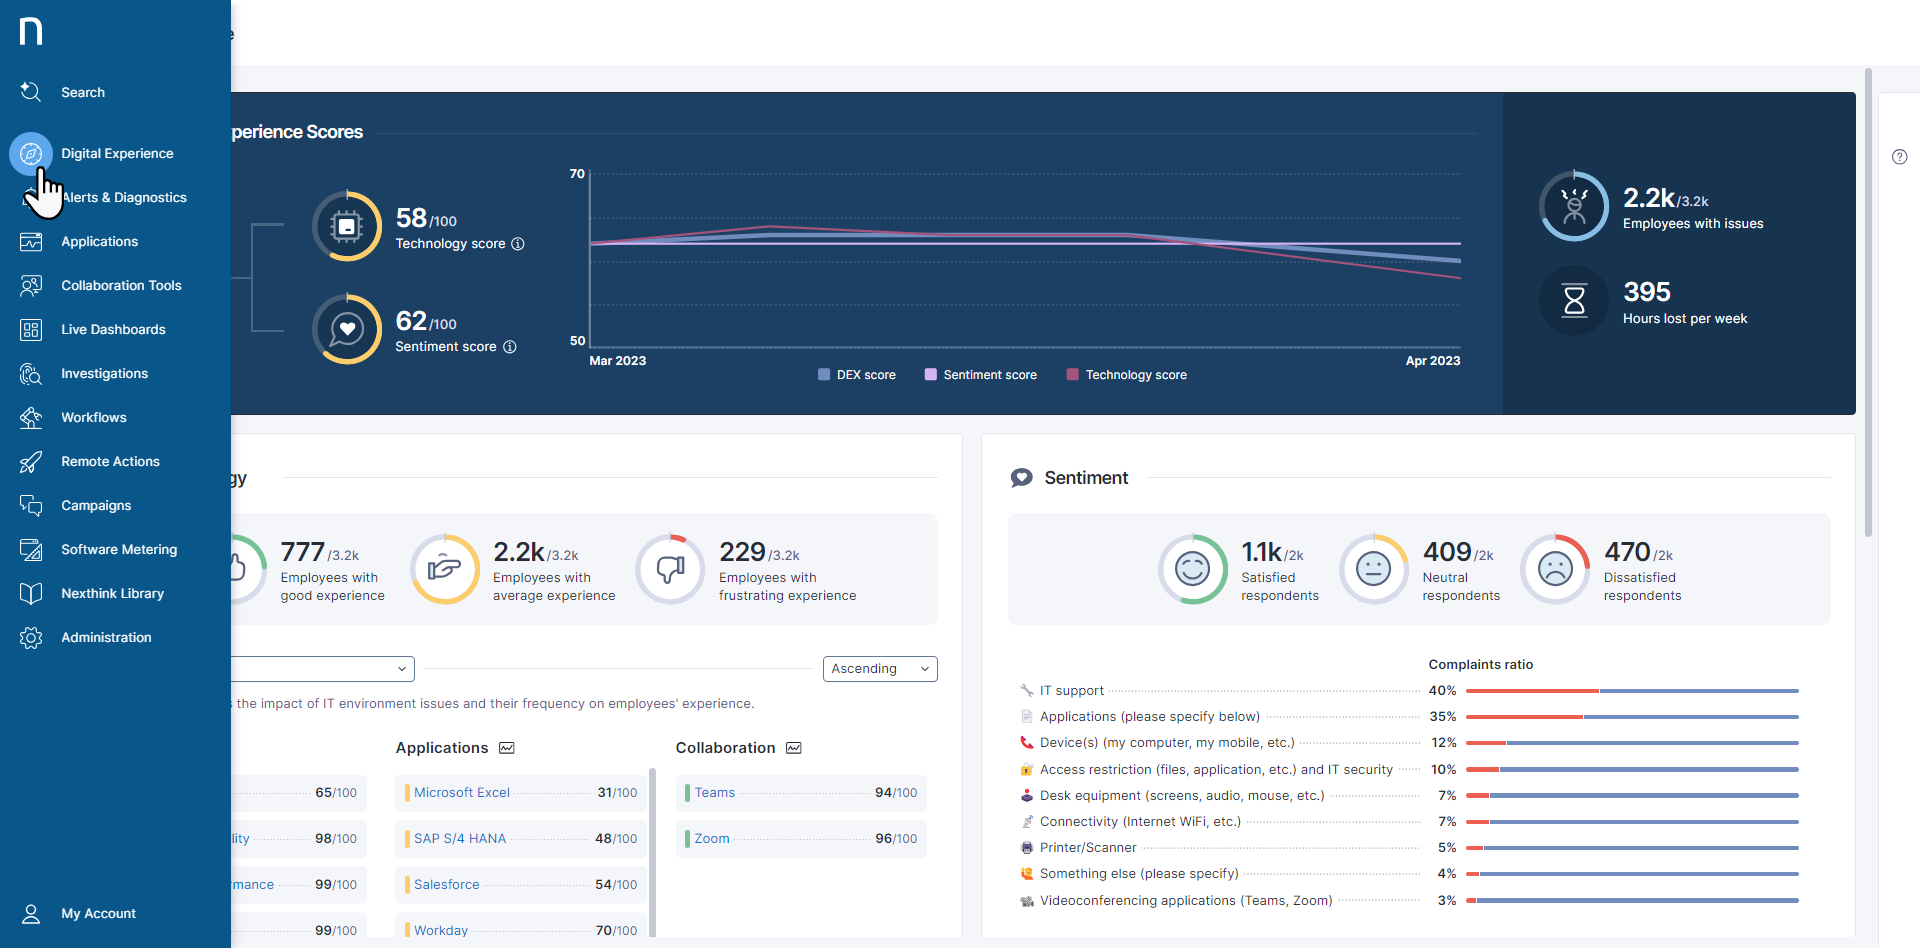The image size is (1920, 948).
Task: Open the Microsoft Excel application link
Action: 462,793
